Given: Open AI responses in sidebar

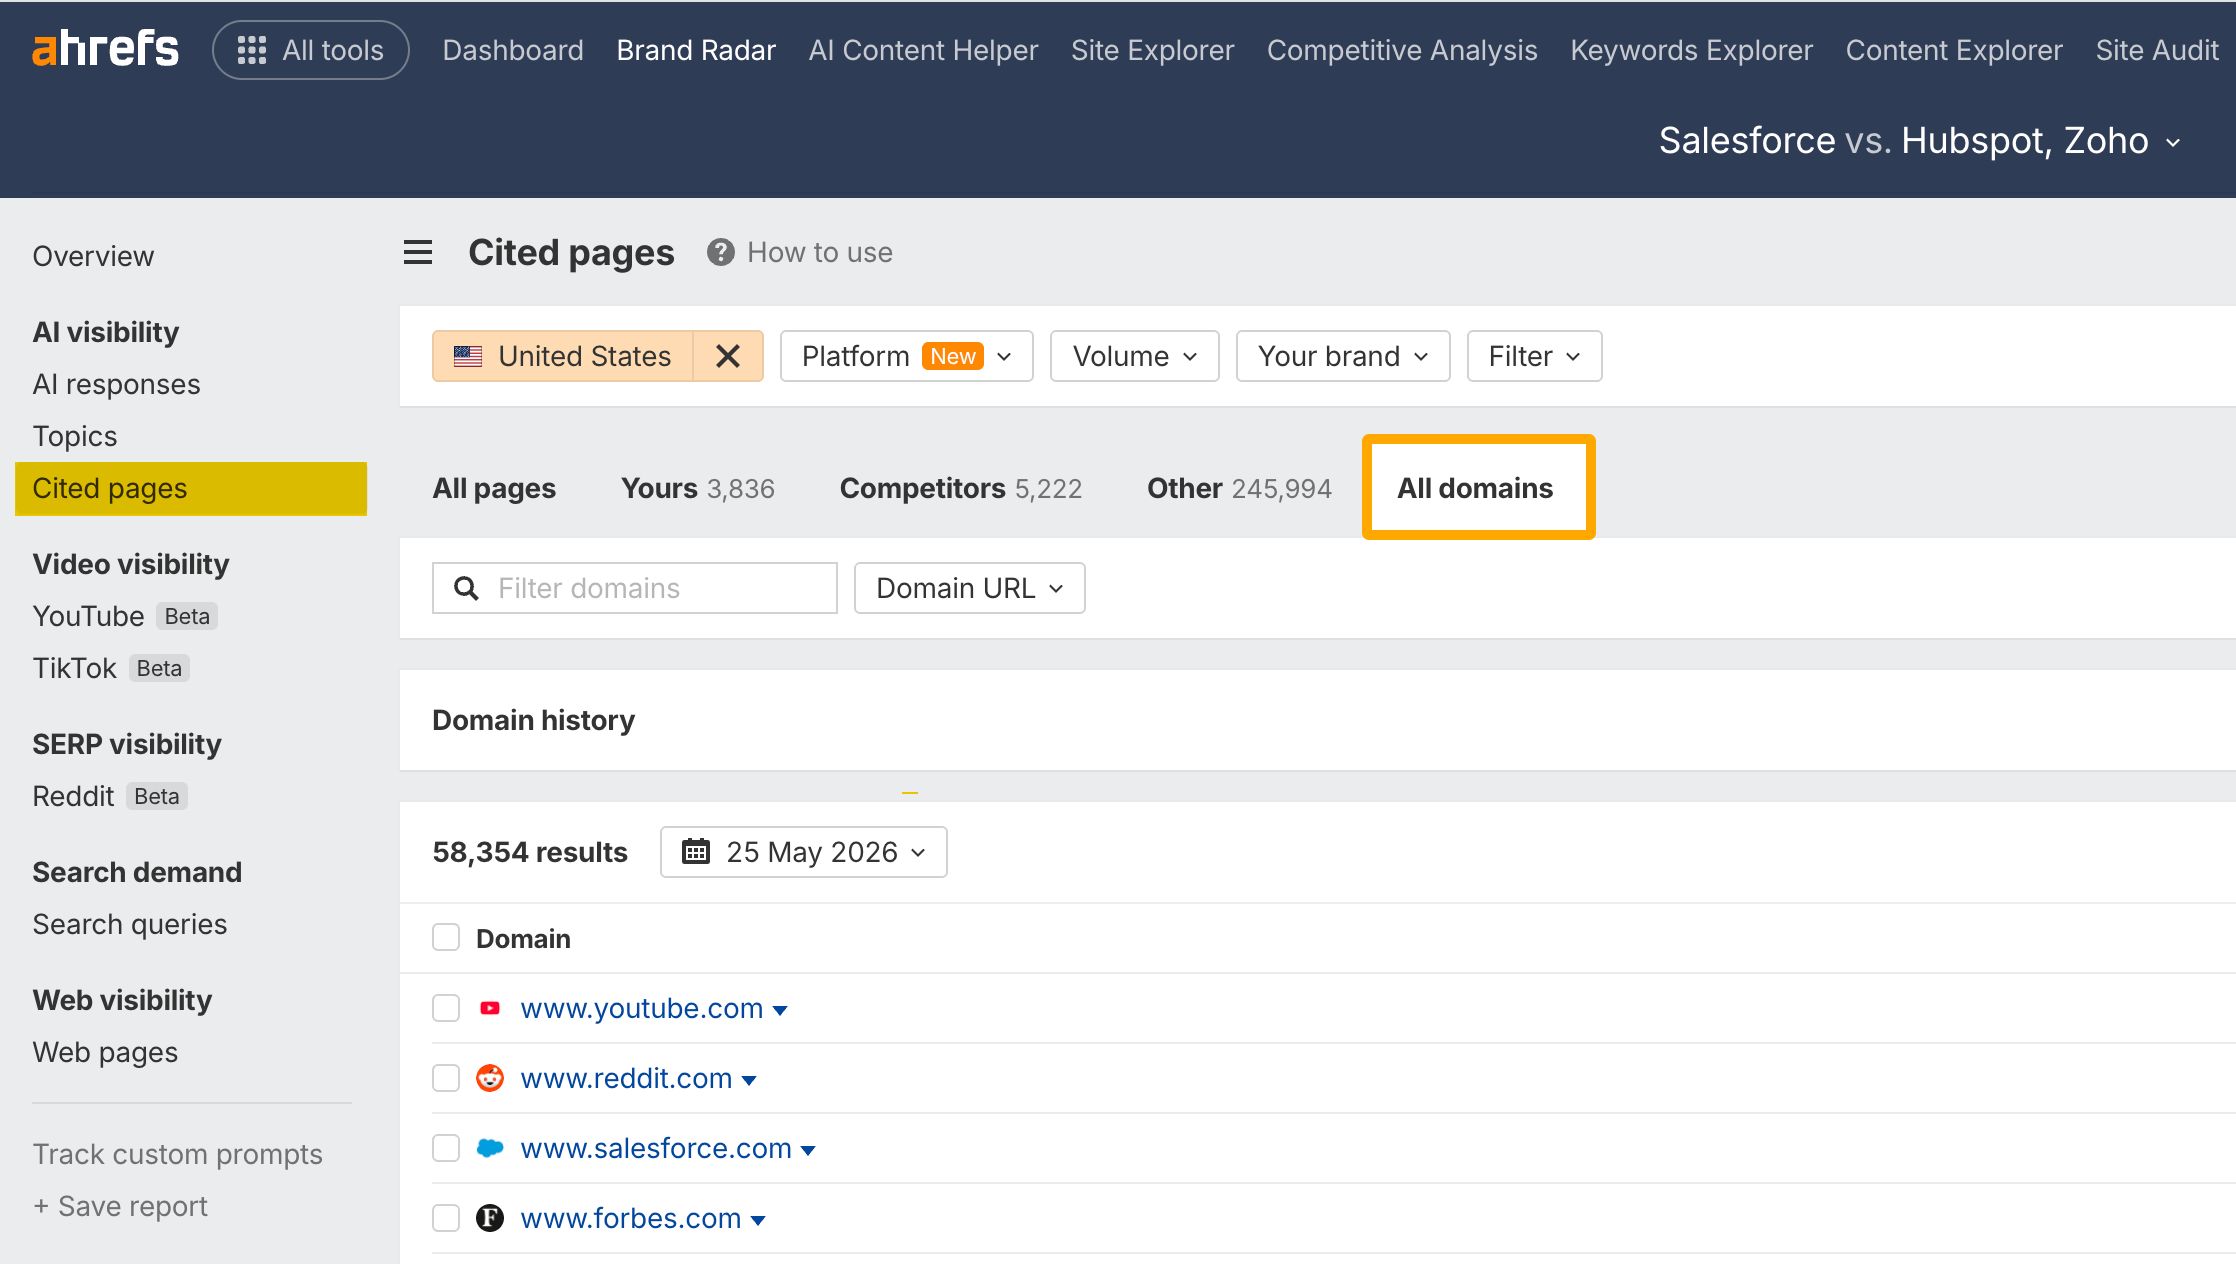Looking at the screenshot, I should (116, 384).
